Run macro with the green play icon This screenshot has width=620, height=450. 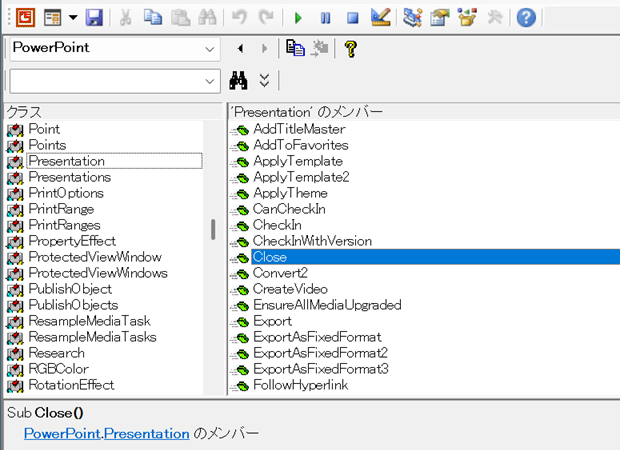(298, 18)
